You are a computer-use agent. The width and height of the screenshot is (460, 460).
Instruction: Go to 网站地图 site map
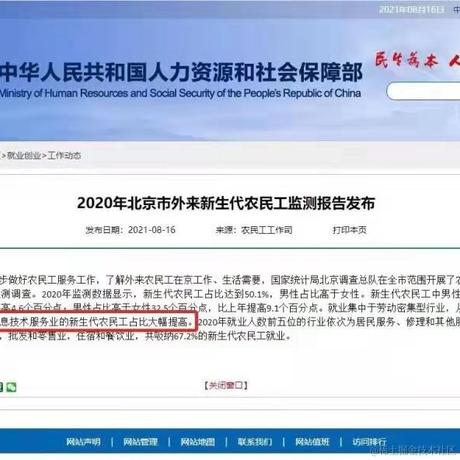pyautogui.click(x=198, y=442)
